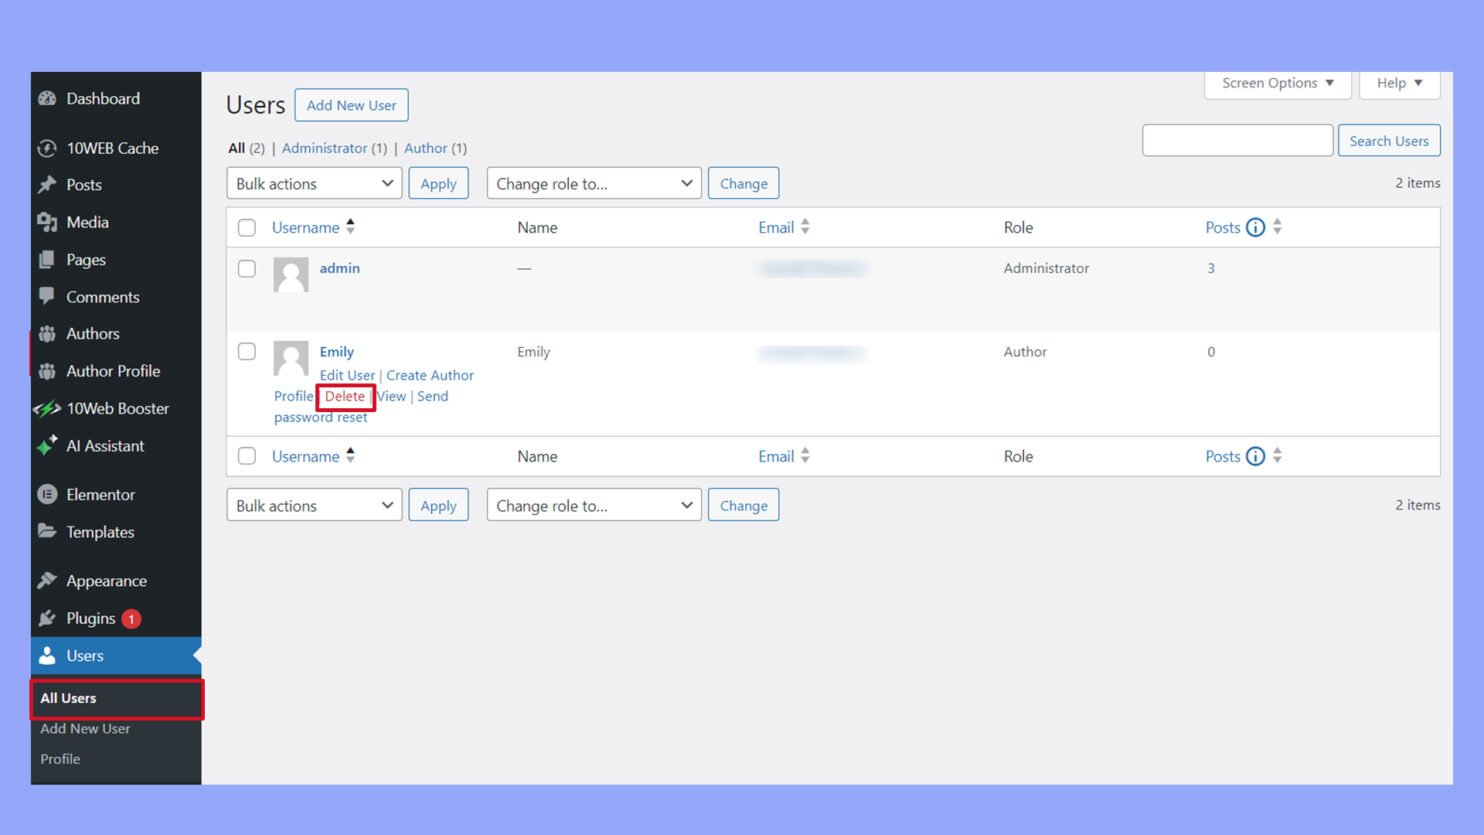
Task: Open the Comments section icon
Action: coord(47,296)
